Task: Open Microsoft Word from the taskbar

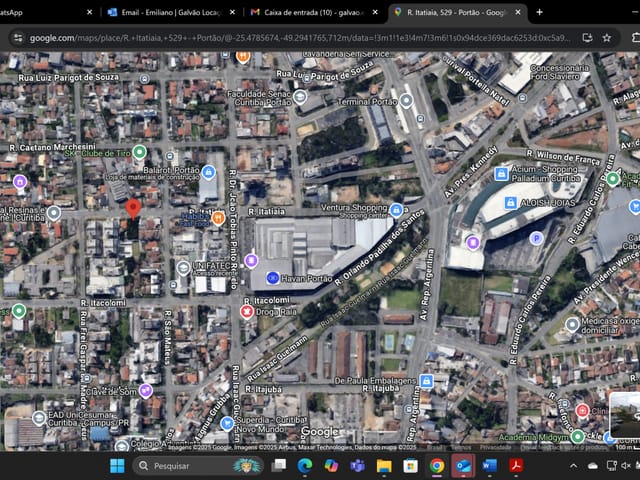Action: click(489, 466)
